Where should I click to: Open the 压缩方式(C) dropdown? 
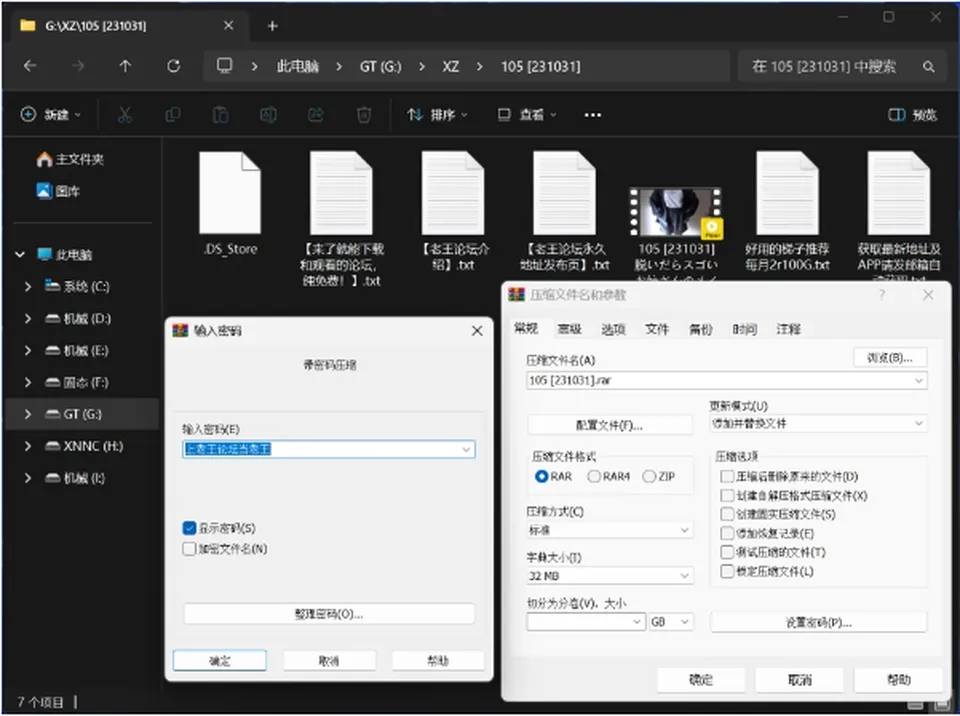610,530
